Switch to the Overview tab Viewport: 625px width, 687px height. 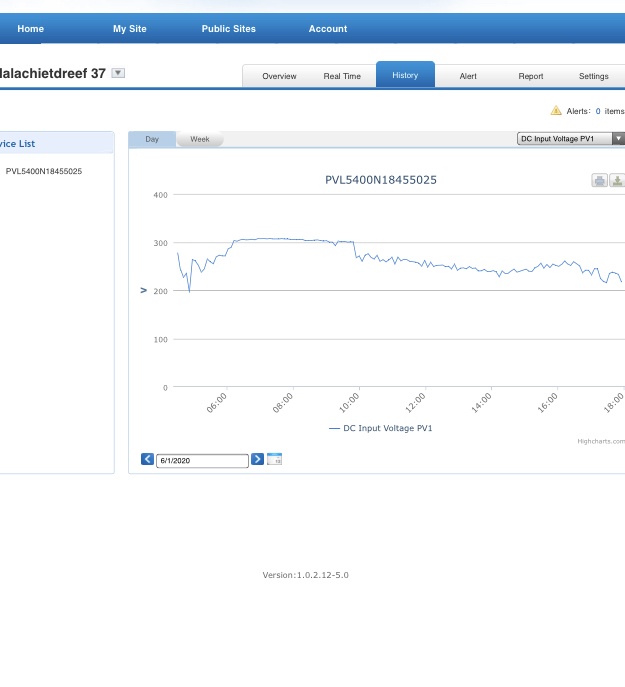[279, 76]
